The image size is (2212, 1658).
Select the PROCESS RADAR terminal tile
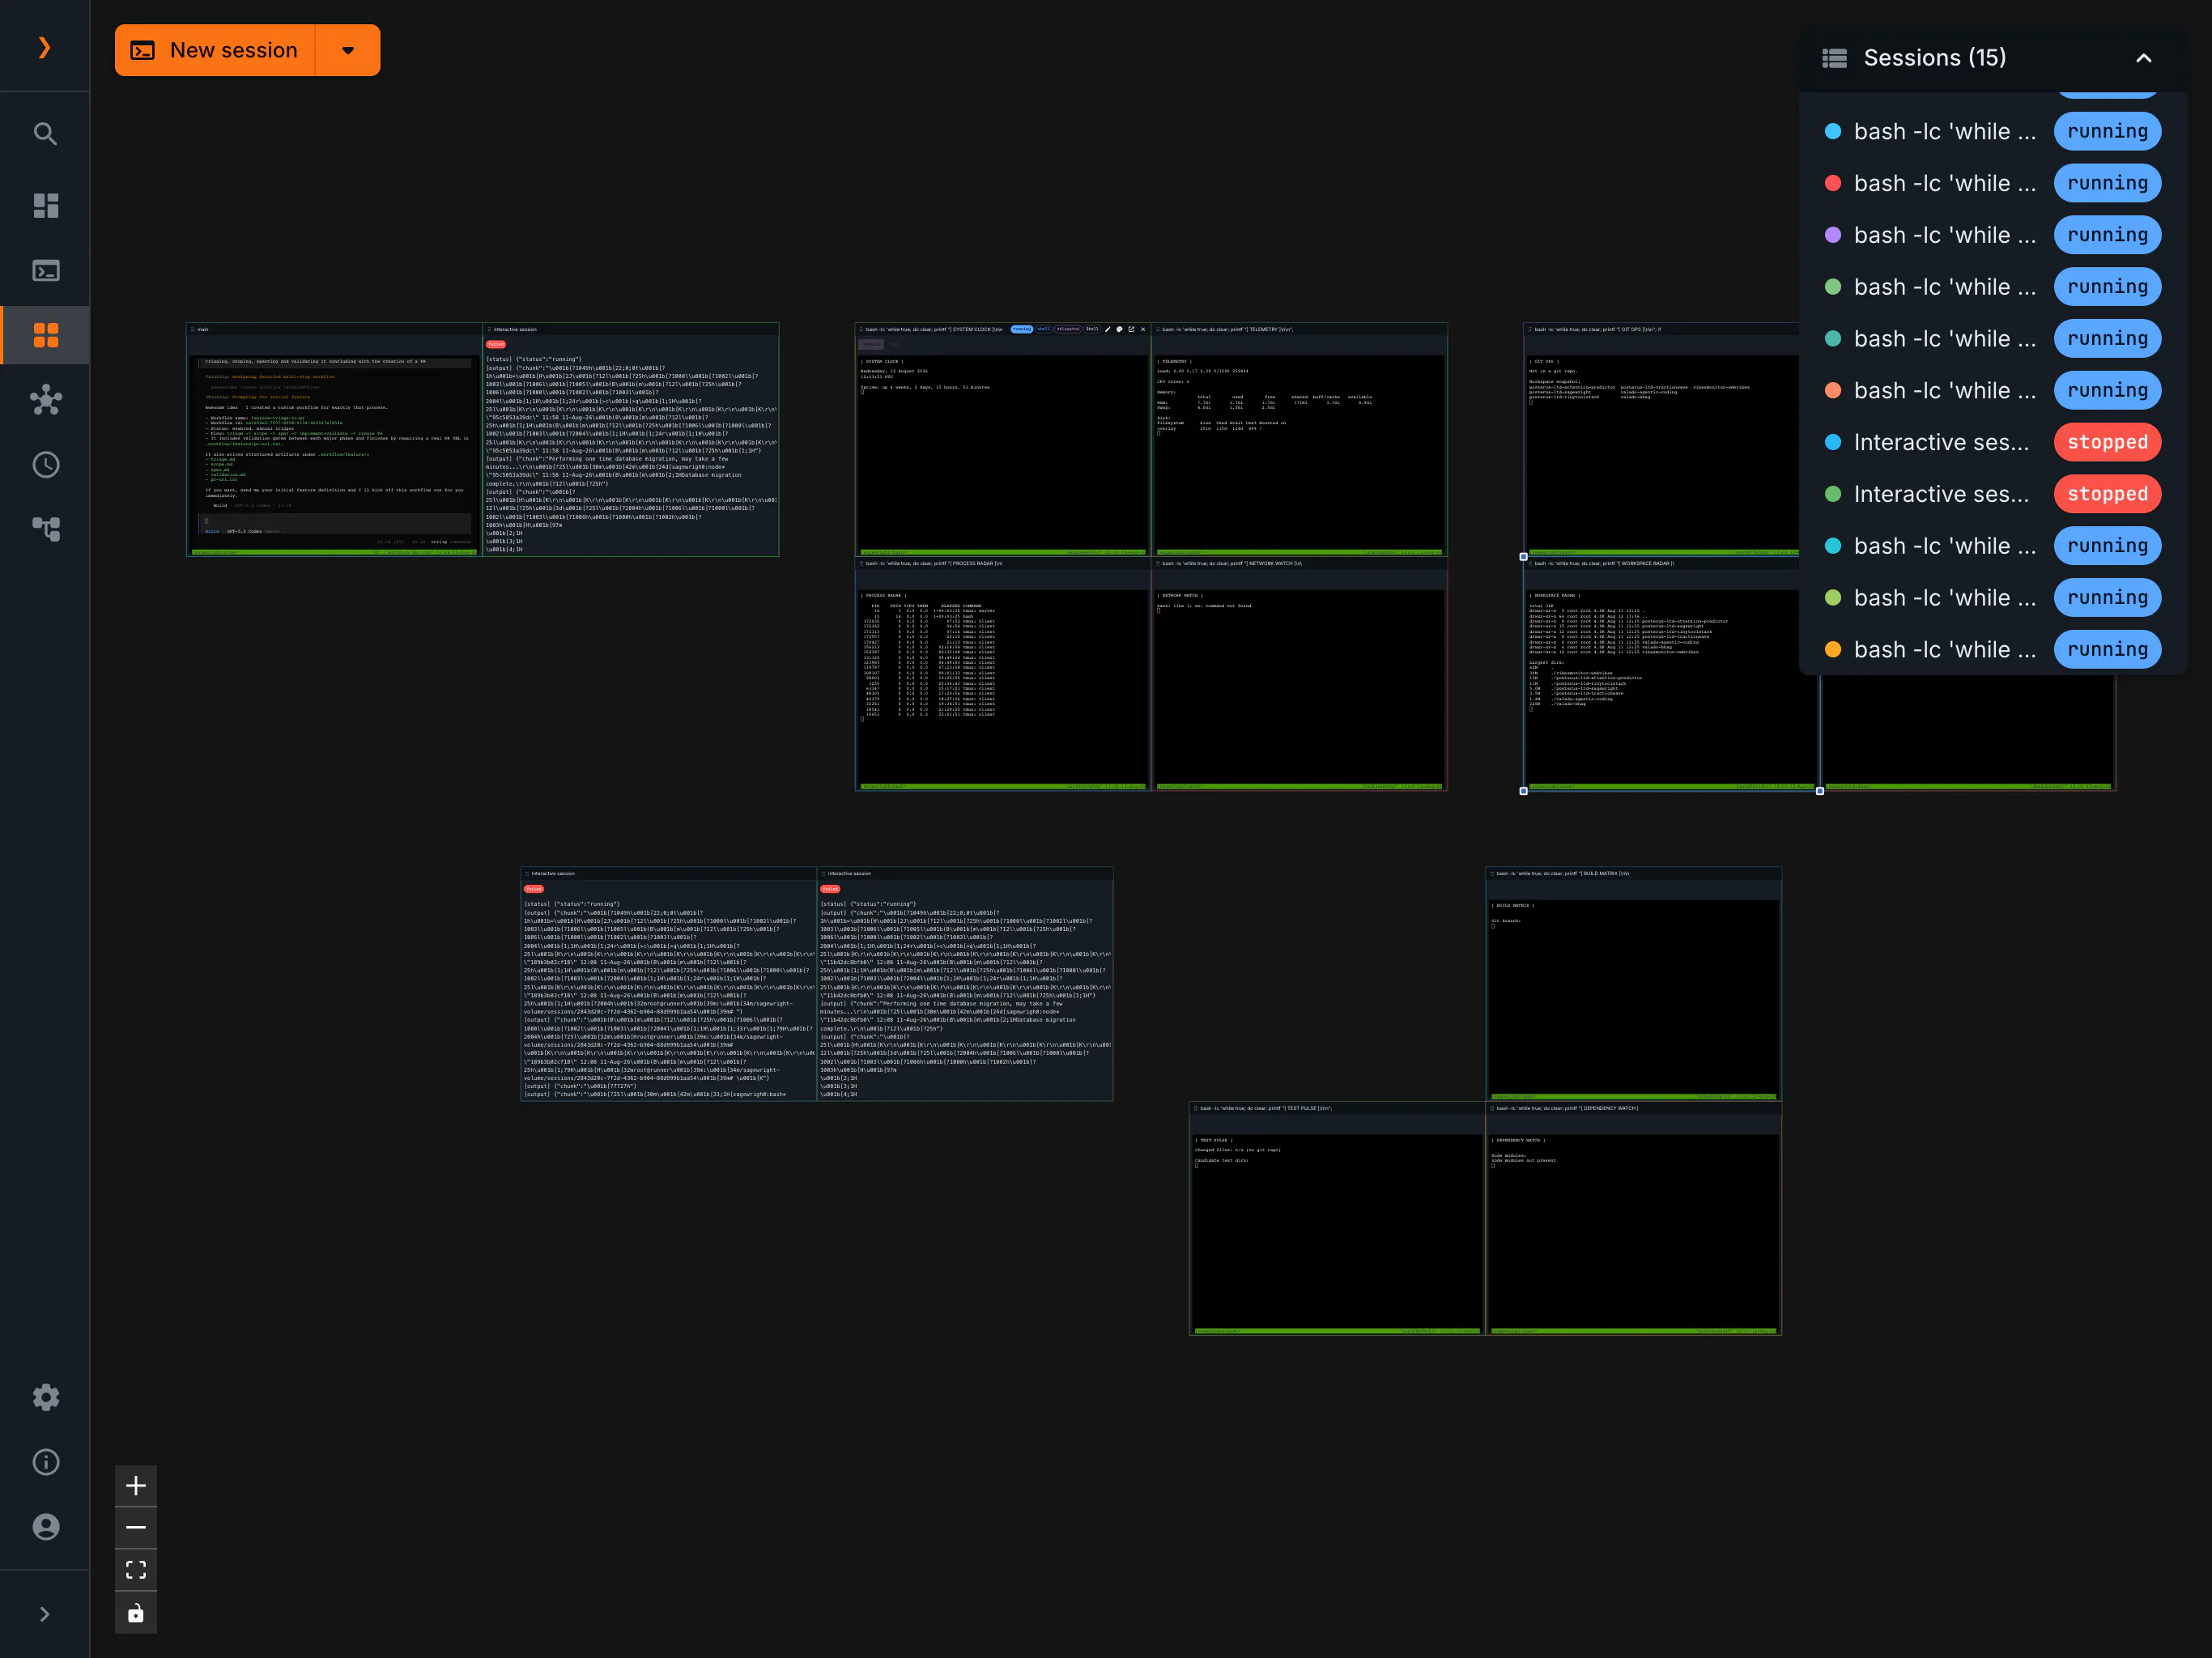click(1003, 674)
